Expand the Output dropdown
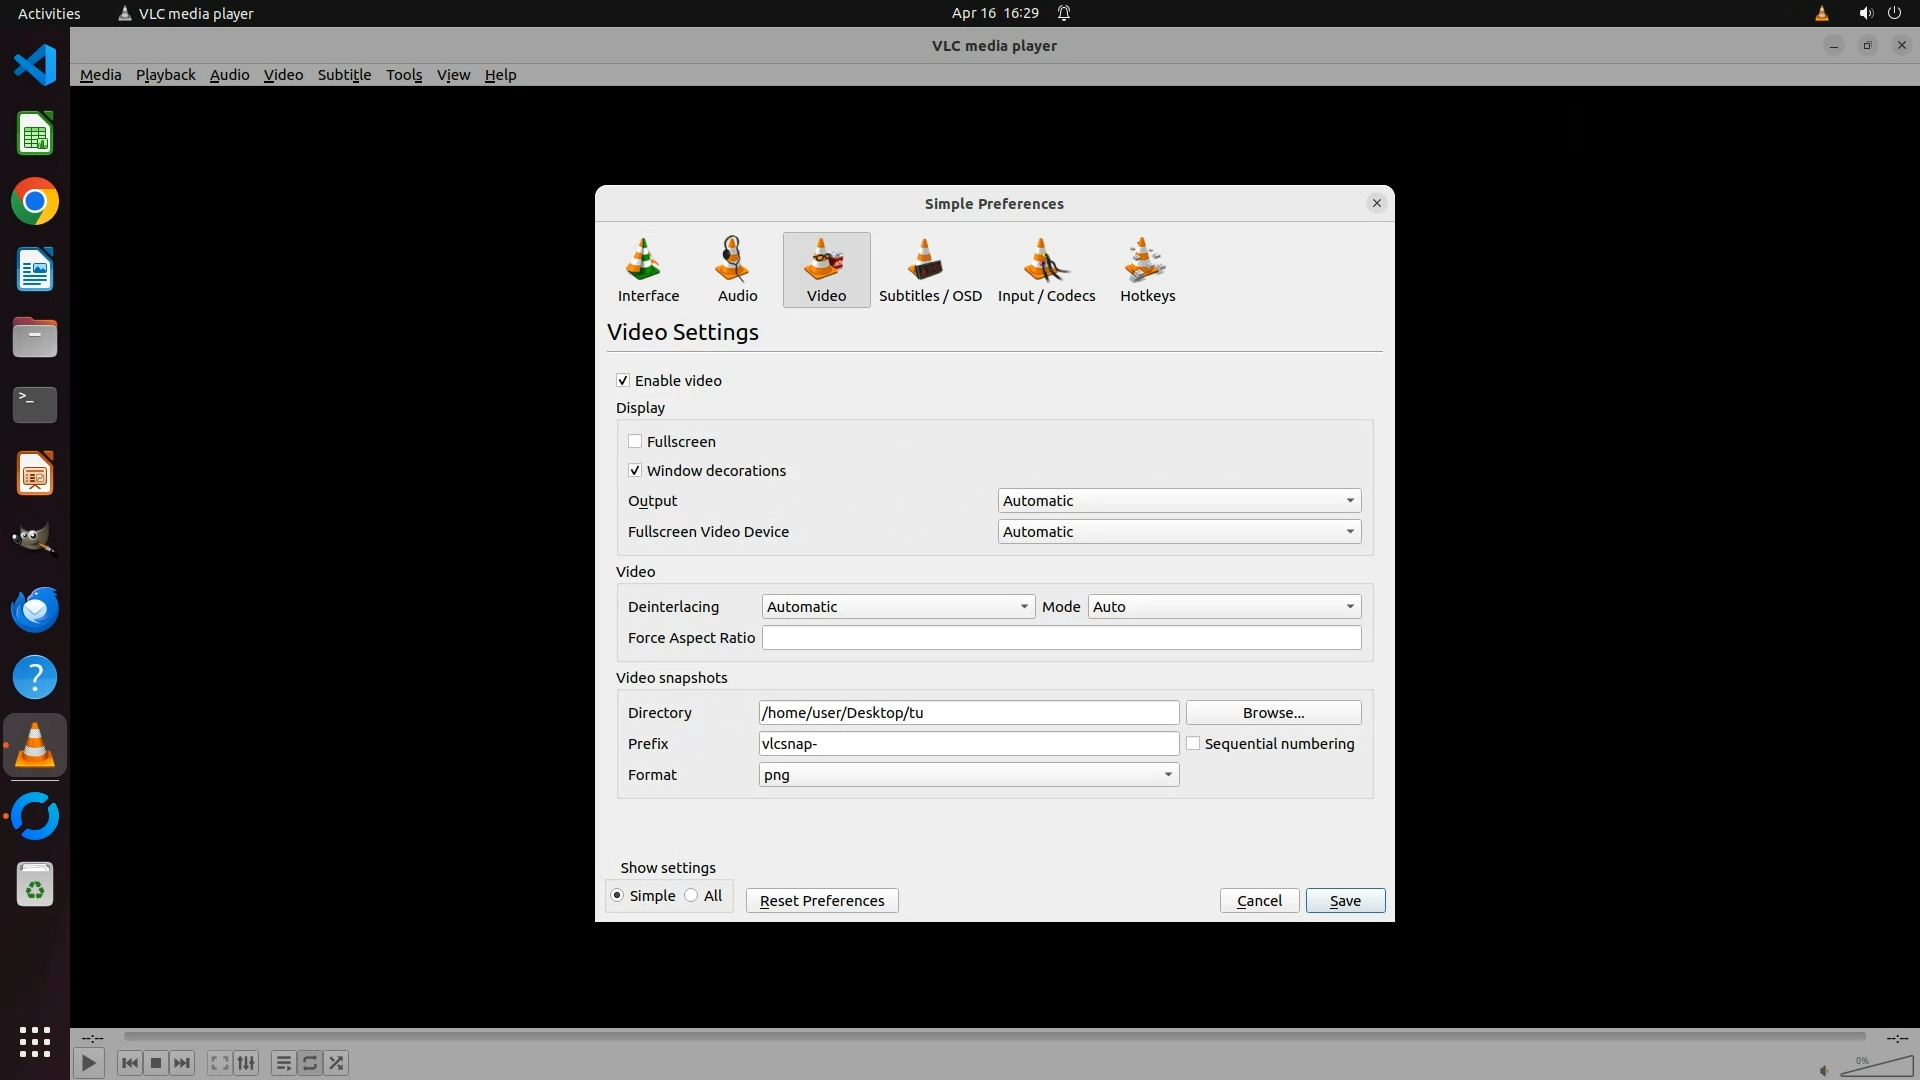 [1179, 500]
